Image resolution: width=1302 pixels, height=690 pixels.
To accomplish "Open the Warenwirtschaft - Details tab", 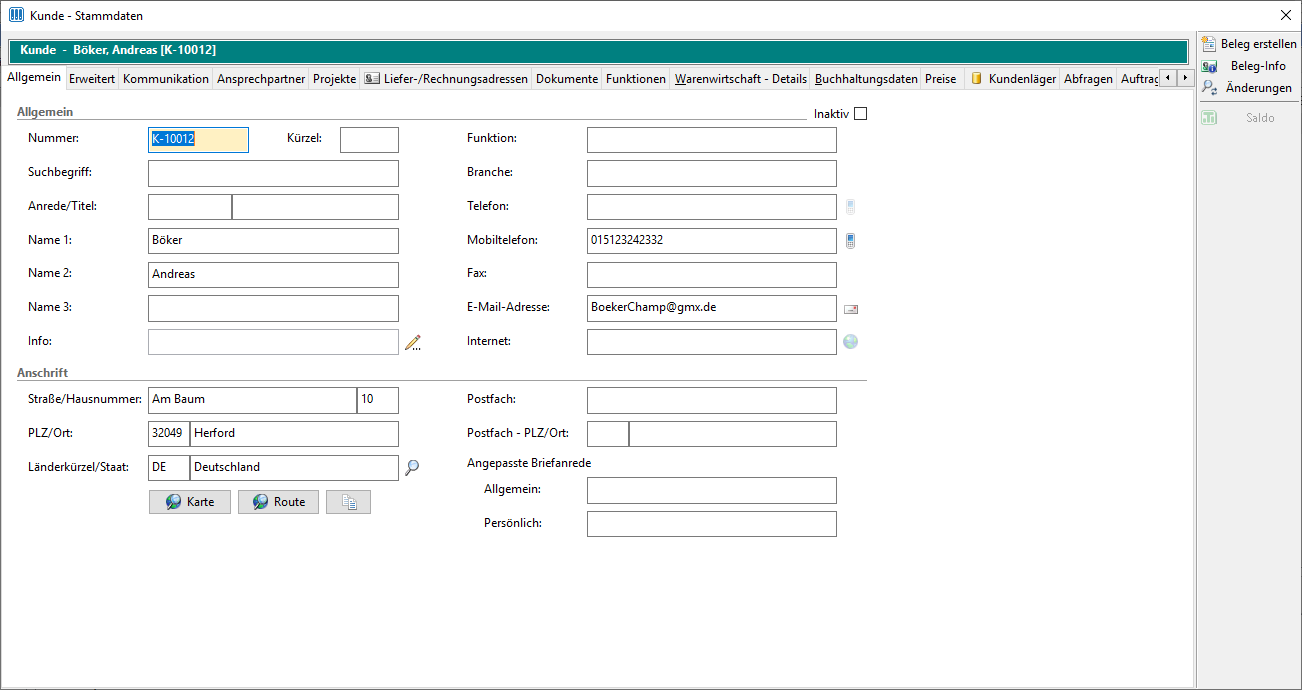I will (741, 79).
